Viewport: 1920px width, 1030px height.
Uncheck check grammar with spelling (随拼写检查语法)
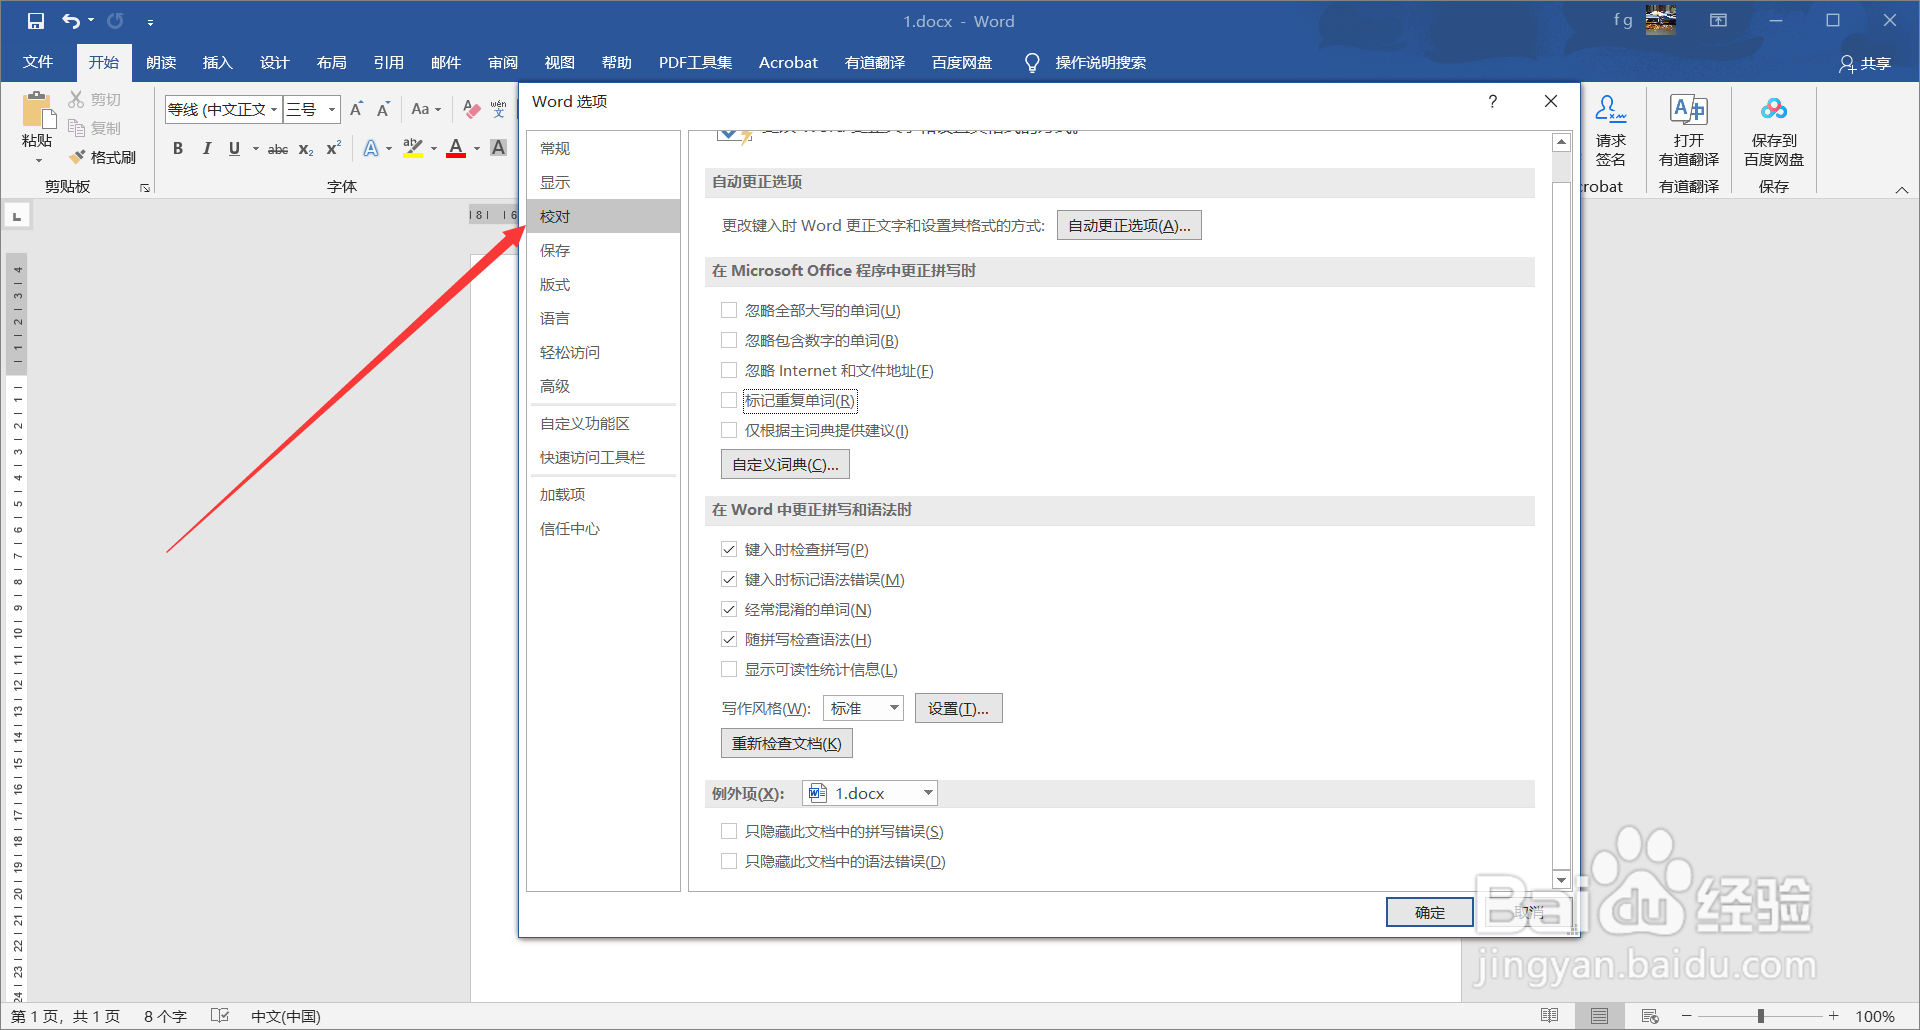[729, 639]
